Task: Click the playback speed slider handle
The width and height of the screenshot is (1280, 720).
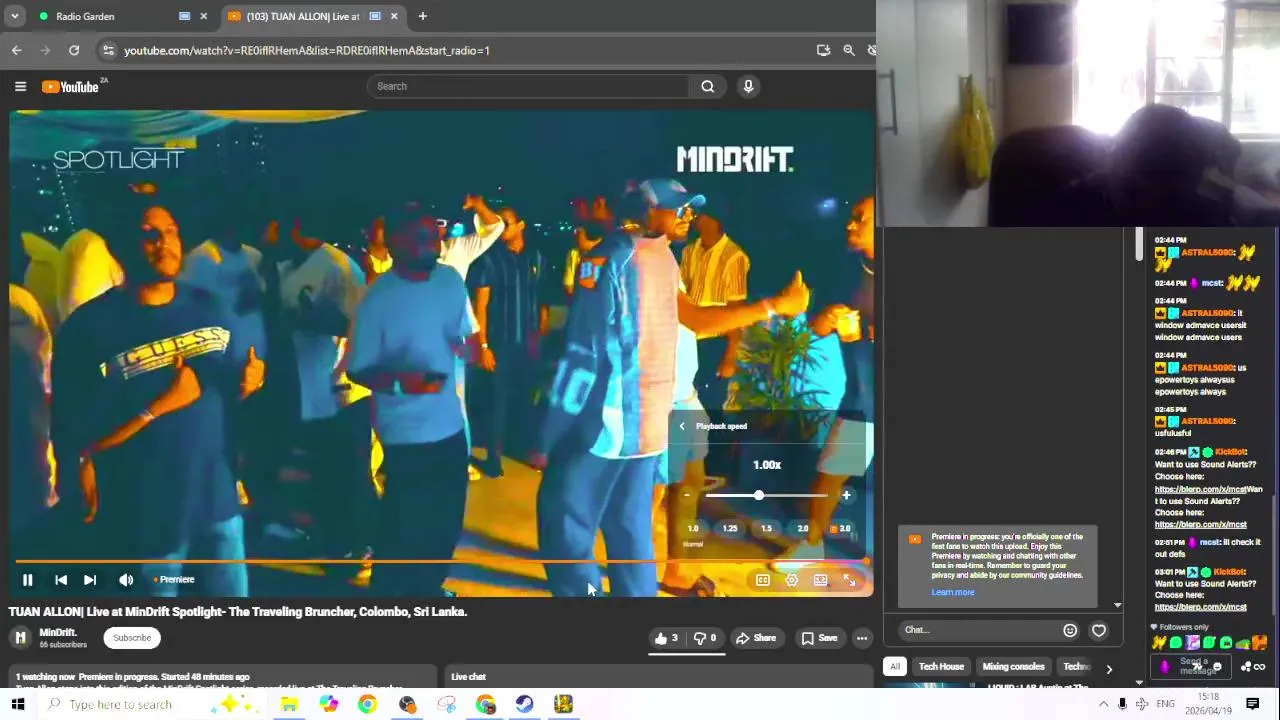Action: point(759,495)
